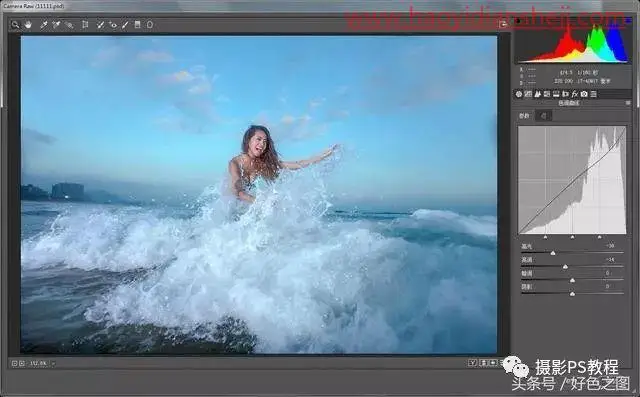
Task: Switch to the Point curve tab
Action: (543, 116)
